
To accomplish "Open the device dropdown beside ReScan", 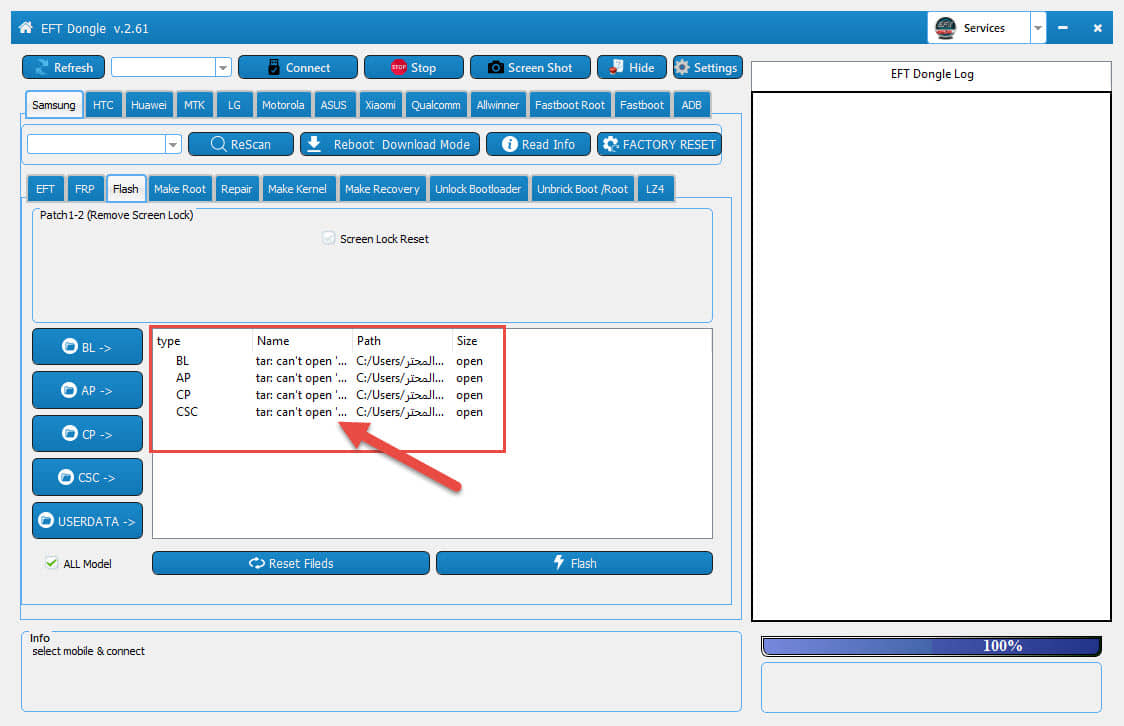I will coord(173,144).
